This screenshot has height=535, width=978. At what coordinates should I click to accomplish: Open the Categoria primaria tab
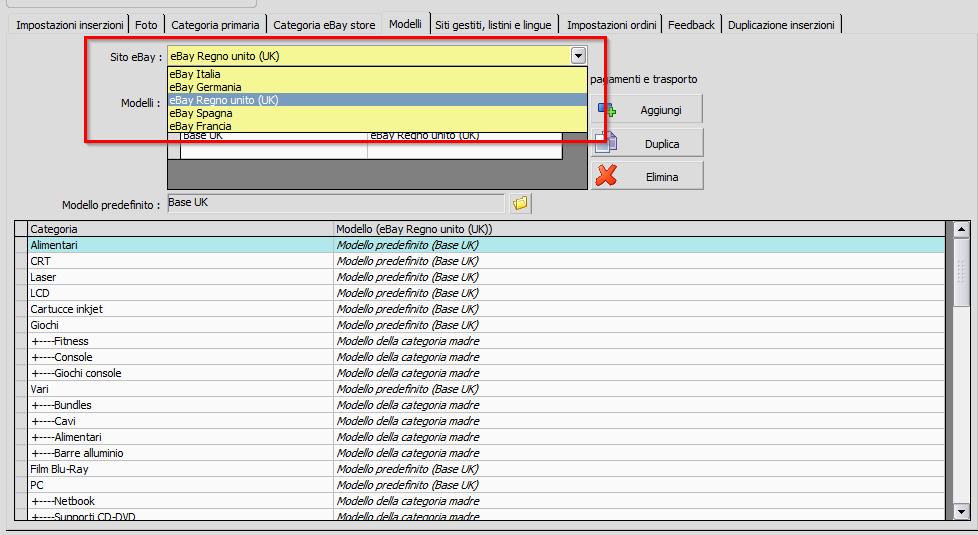click(215, 25)
